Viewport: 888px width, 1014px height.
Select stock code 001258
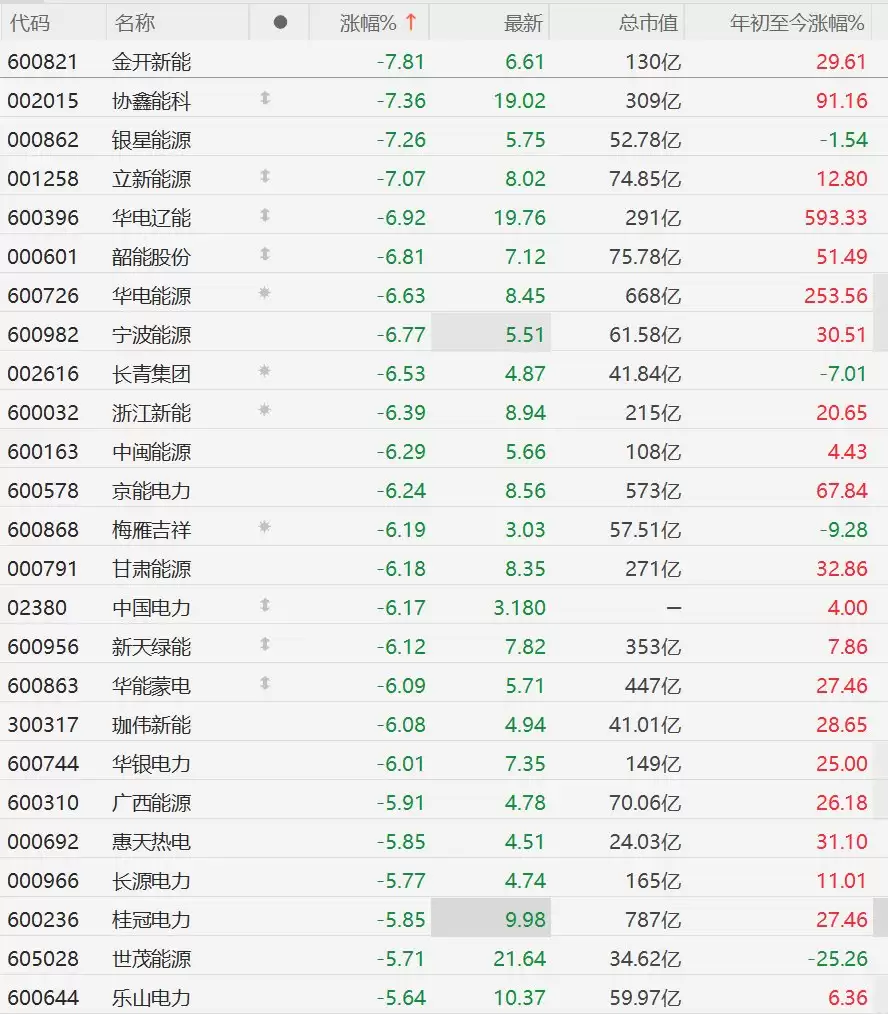click(43, 179)
